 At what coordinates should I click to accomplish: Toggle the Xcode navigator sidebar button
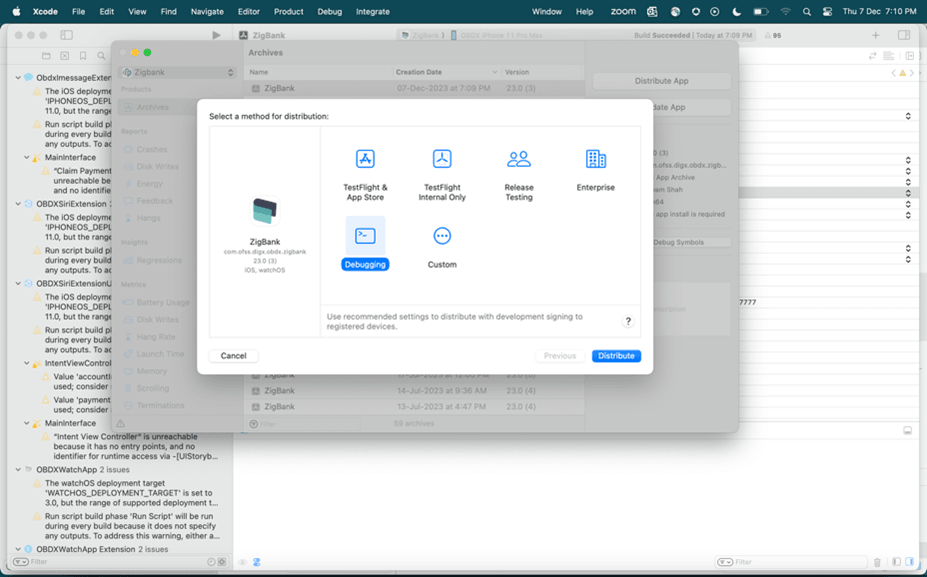pyautogui.click(x=66, y=35)
